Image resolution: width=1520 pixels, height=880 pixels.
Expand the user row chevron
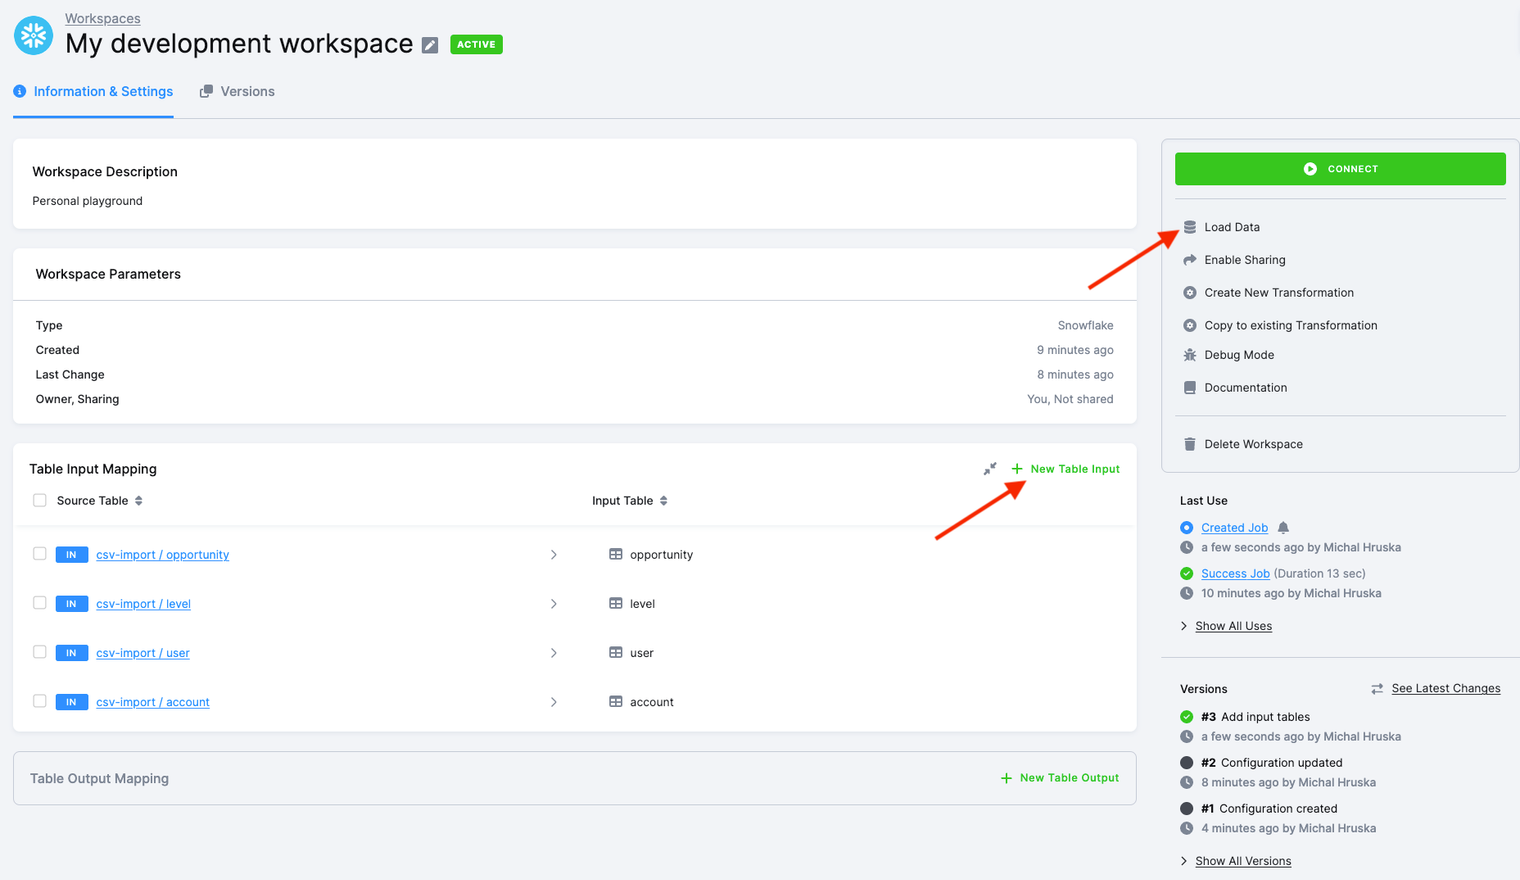coord(554,652)
